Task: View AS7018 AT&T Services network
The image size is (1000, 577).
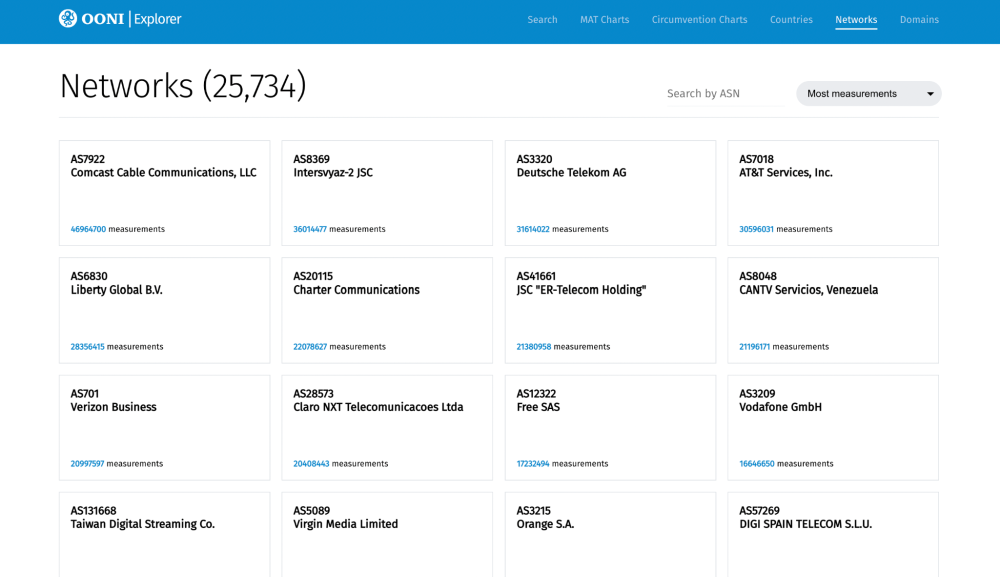Action: 832,193
